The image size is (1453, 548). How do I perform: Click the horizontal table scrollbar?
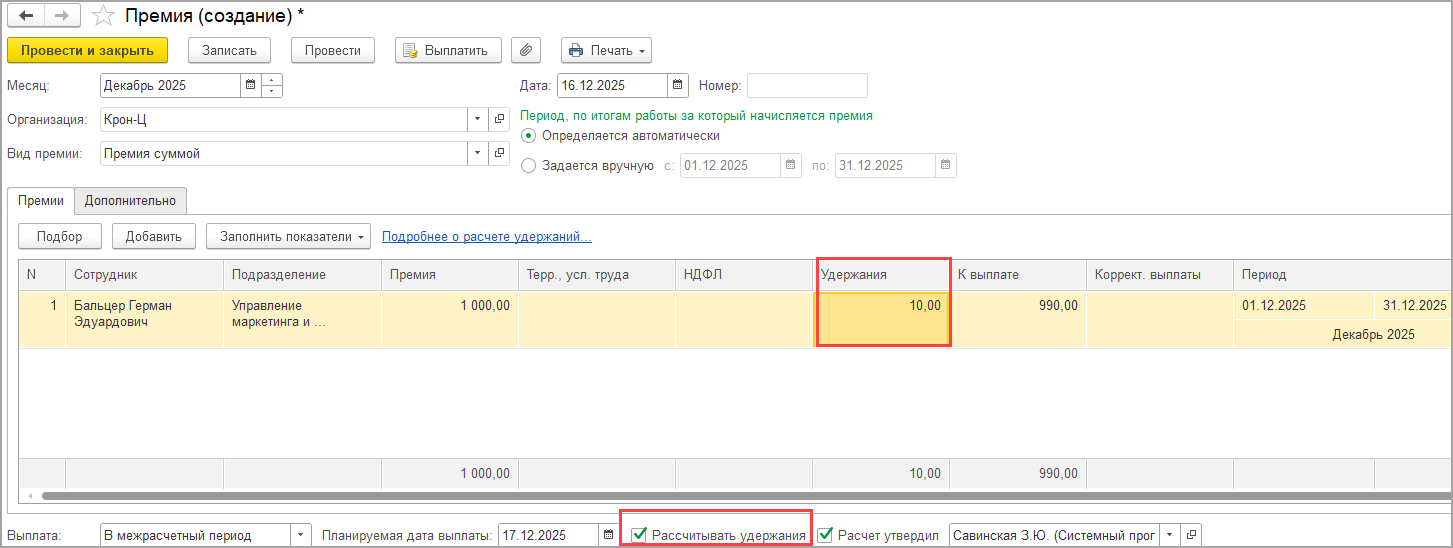(x=700, y=496)
